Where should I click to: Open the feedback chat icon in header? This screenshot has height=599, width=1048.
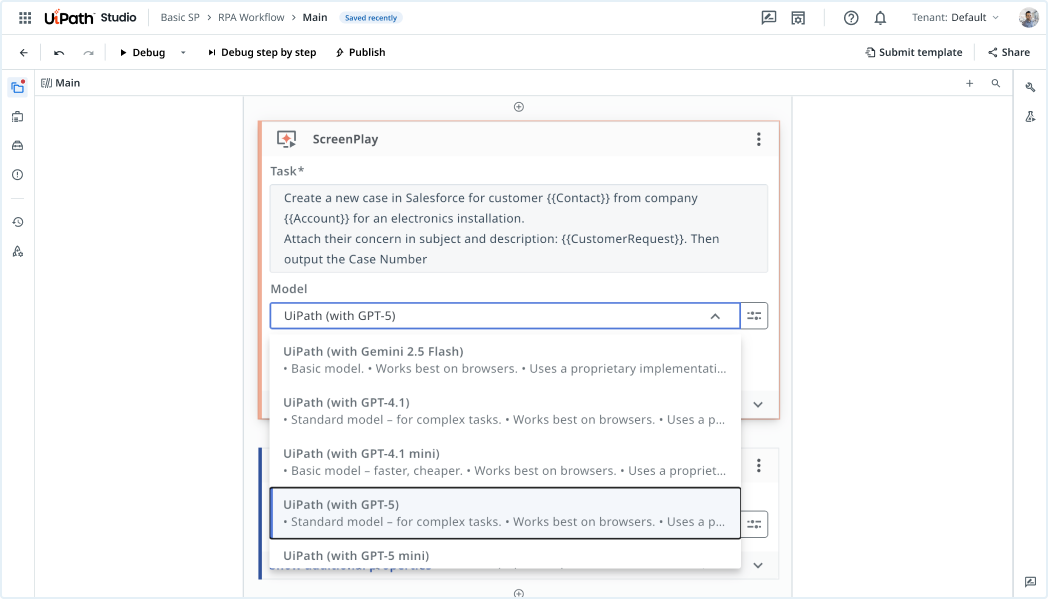(769, 18)
